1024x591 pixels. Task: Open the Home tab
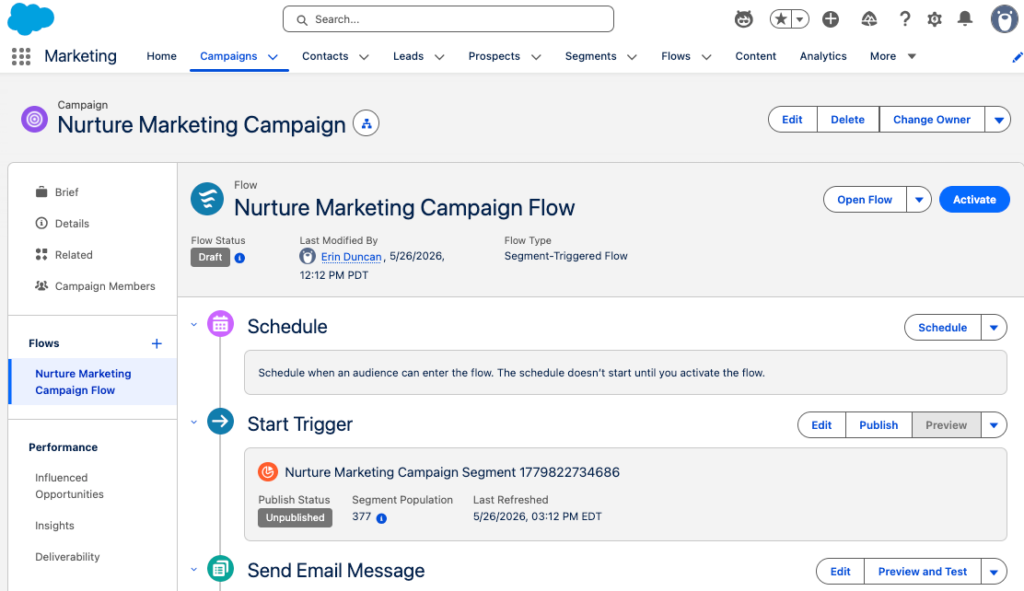(161, 56)
